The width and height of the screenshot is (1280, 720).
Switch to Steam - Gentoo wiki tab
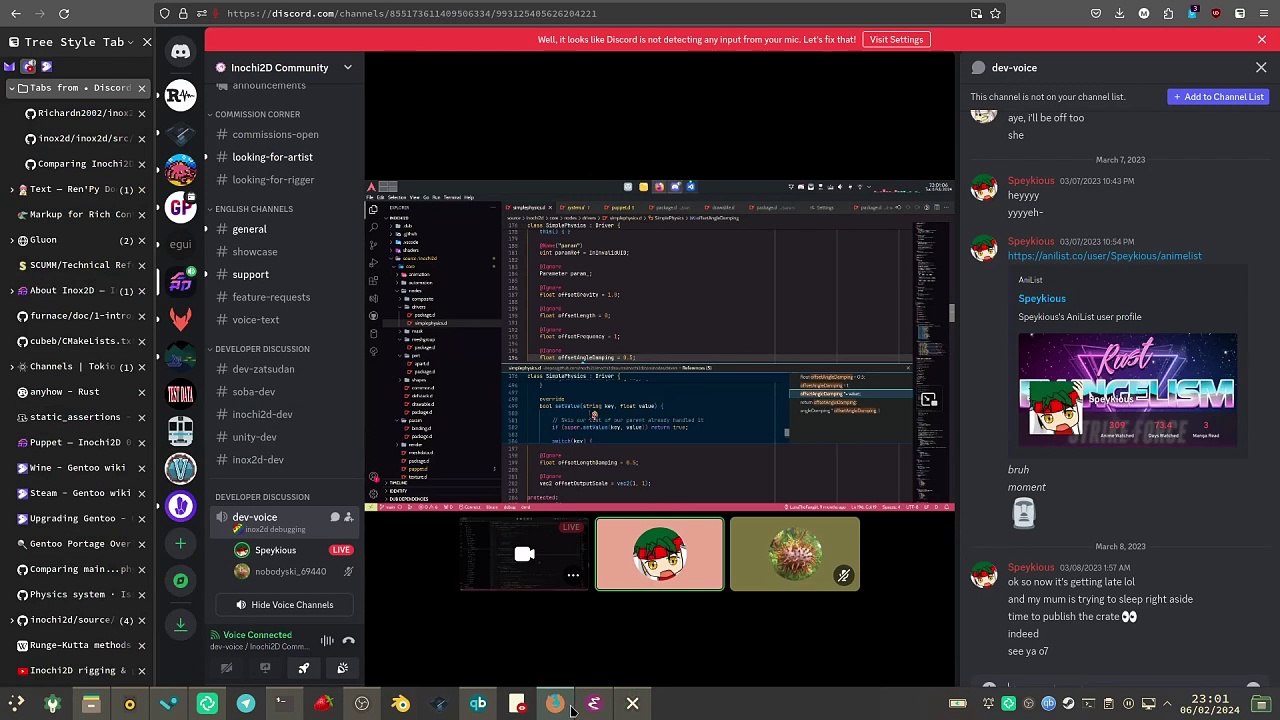pyautogui.click(x=78, y=493)
